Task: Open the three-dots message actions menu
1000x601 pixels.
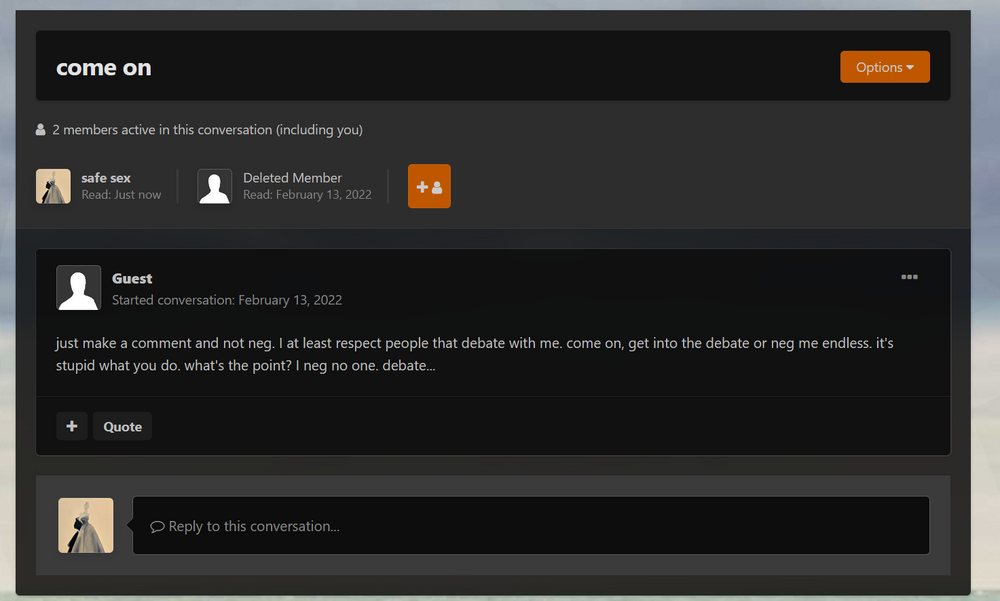Action: 909,277
